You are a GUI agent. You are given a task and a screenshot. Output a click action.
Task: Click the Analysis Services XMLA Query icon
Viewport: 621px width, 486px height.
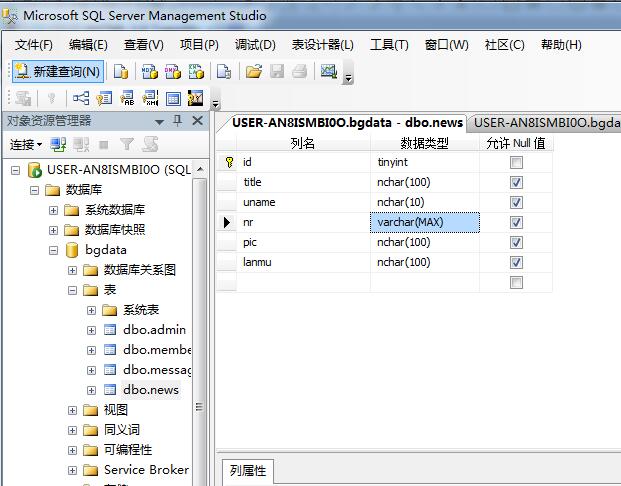click(x=196, y=72)
